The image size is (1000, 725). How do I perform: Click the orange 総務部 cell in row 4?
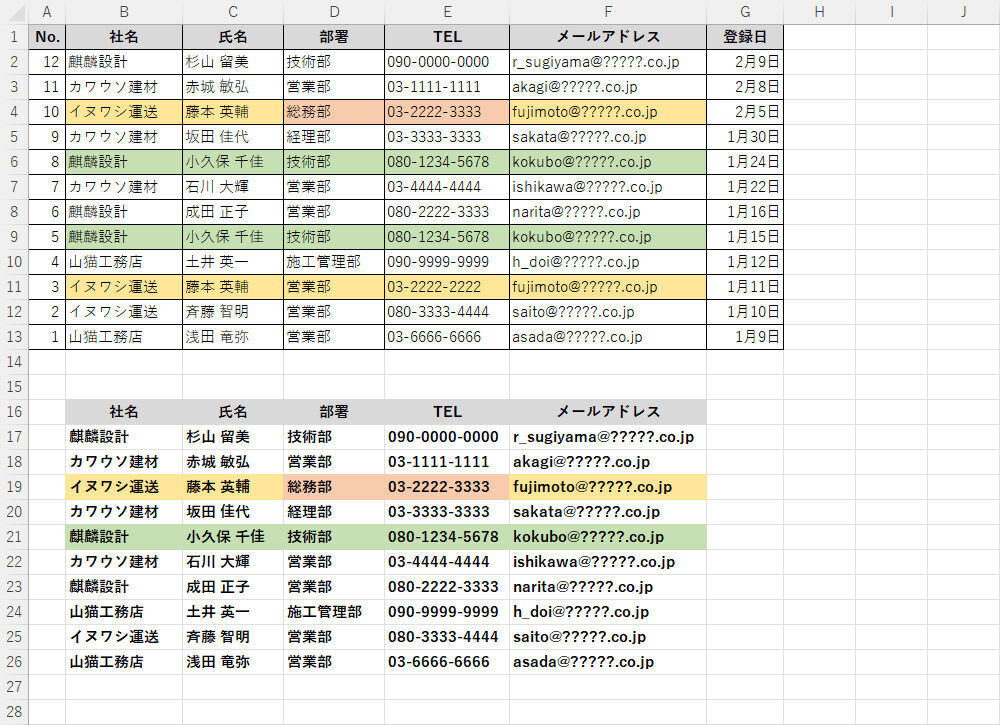(x=334, y=112)
